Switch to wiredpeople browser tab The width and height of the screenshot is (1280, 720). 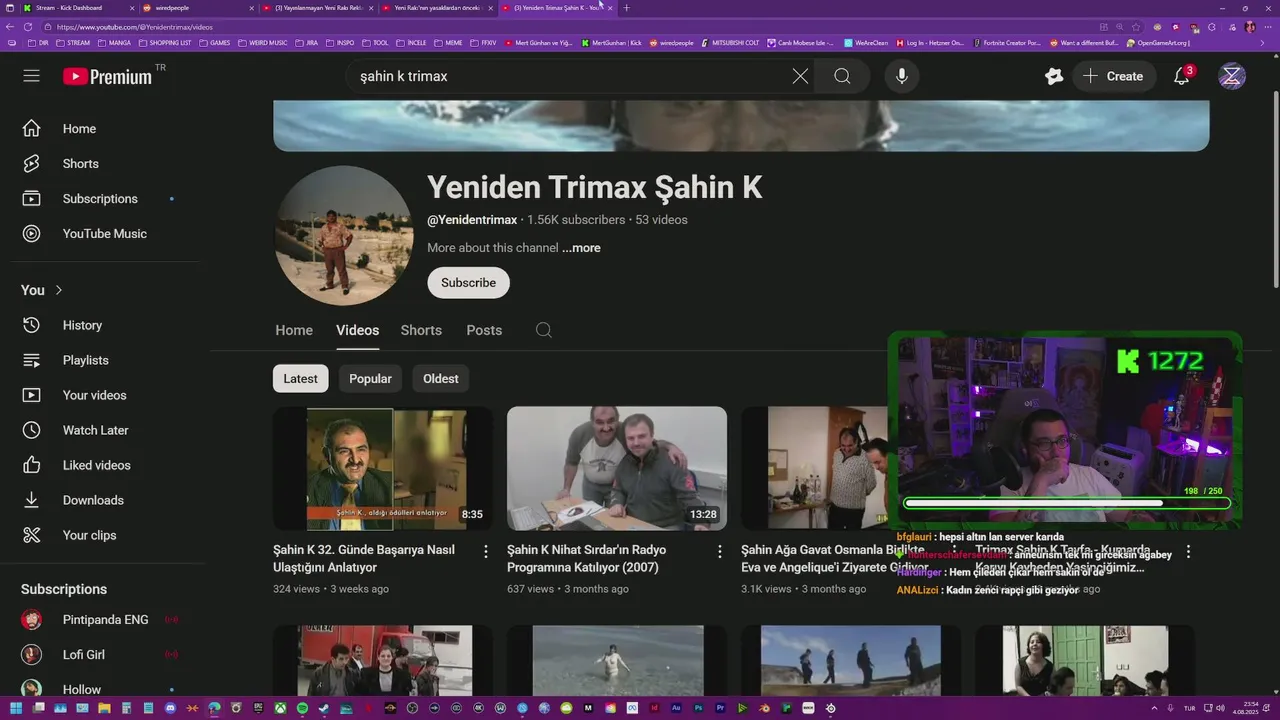[198, 8]
